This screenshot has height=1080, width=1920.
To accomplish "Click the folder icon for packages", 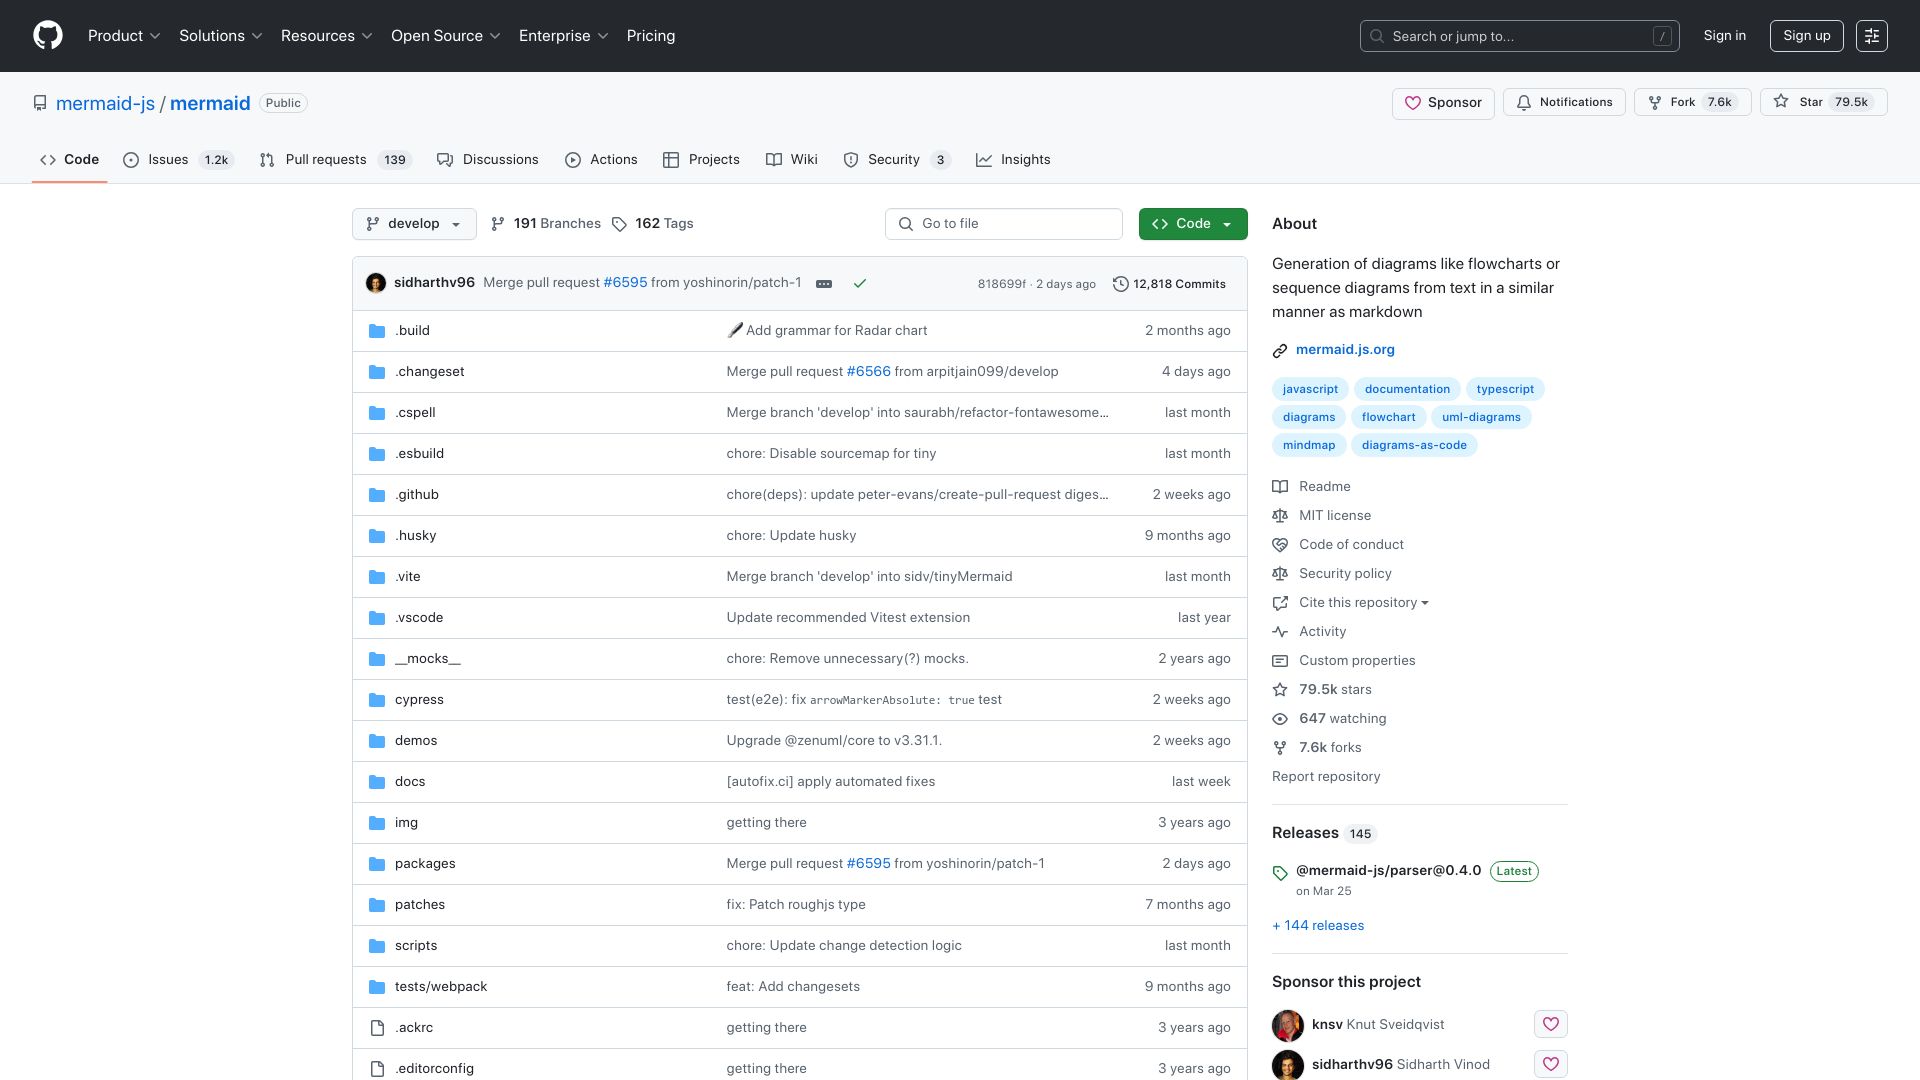I will click(377, 864).
